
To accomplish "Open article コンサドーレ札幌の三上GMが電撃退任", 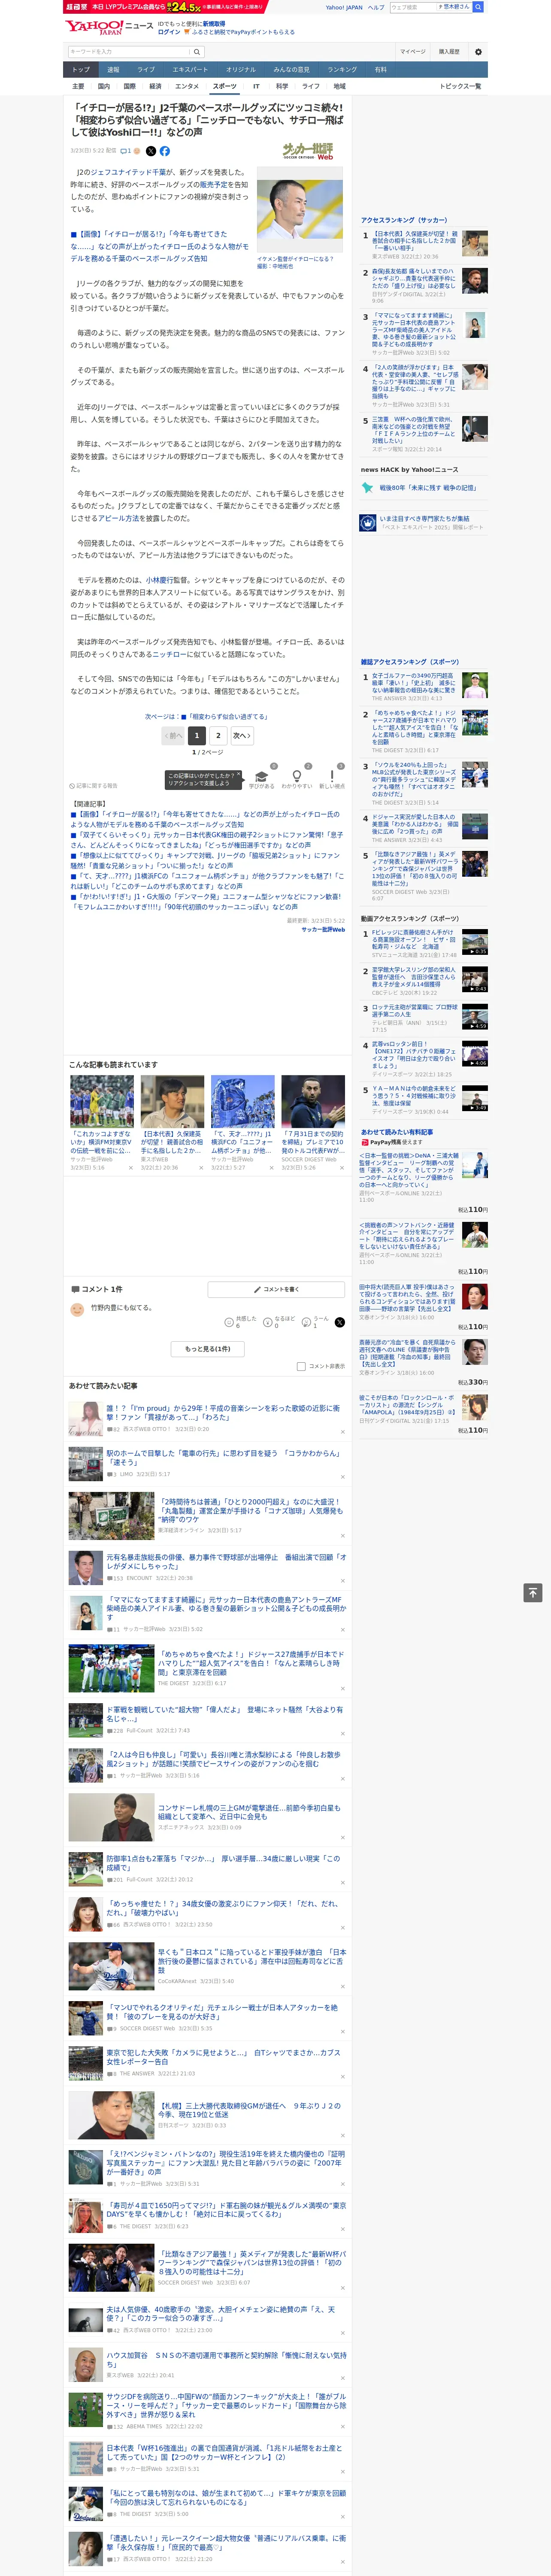I will click(249, 1812).
